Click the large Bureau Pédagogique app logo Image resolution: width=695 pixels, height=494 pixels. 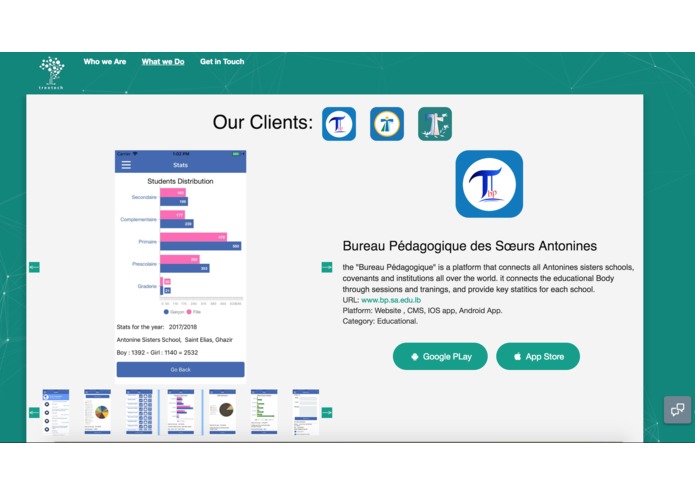pyautogui.click(x=489, y=184)
